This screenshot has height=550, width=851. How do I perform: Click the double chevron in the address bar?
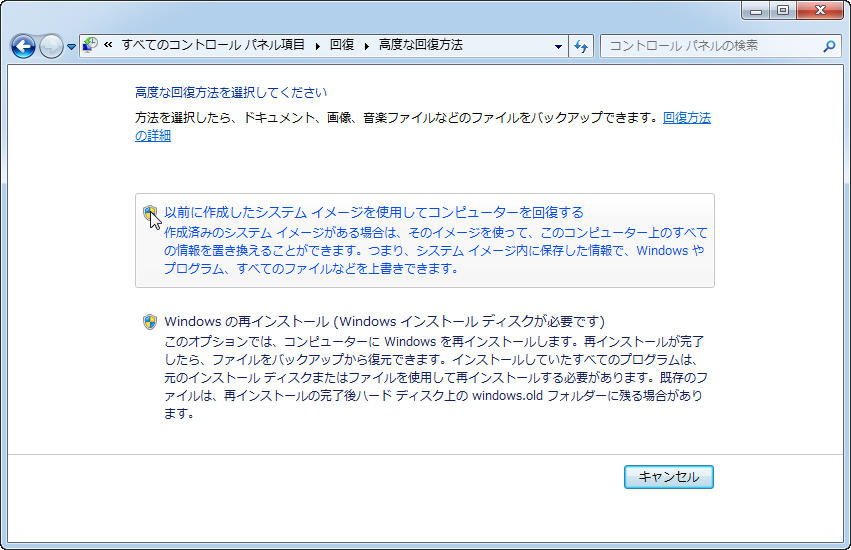tap(108, 45)
